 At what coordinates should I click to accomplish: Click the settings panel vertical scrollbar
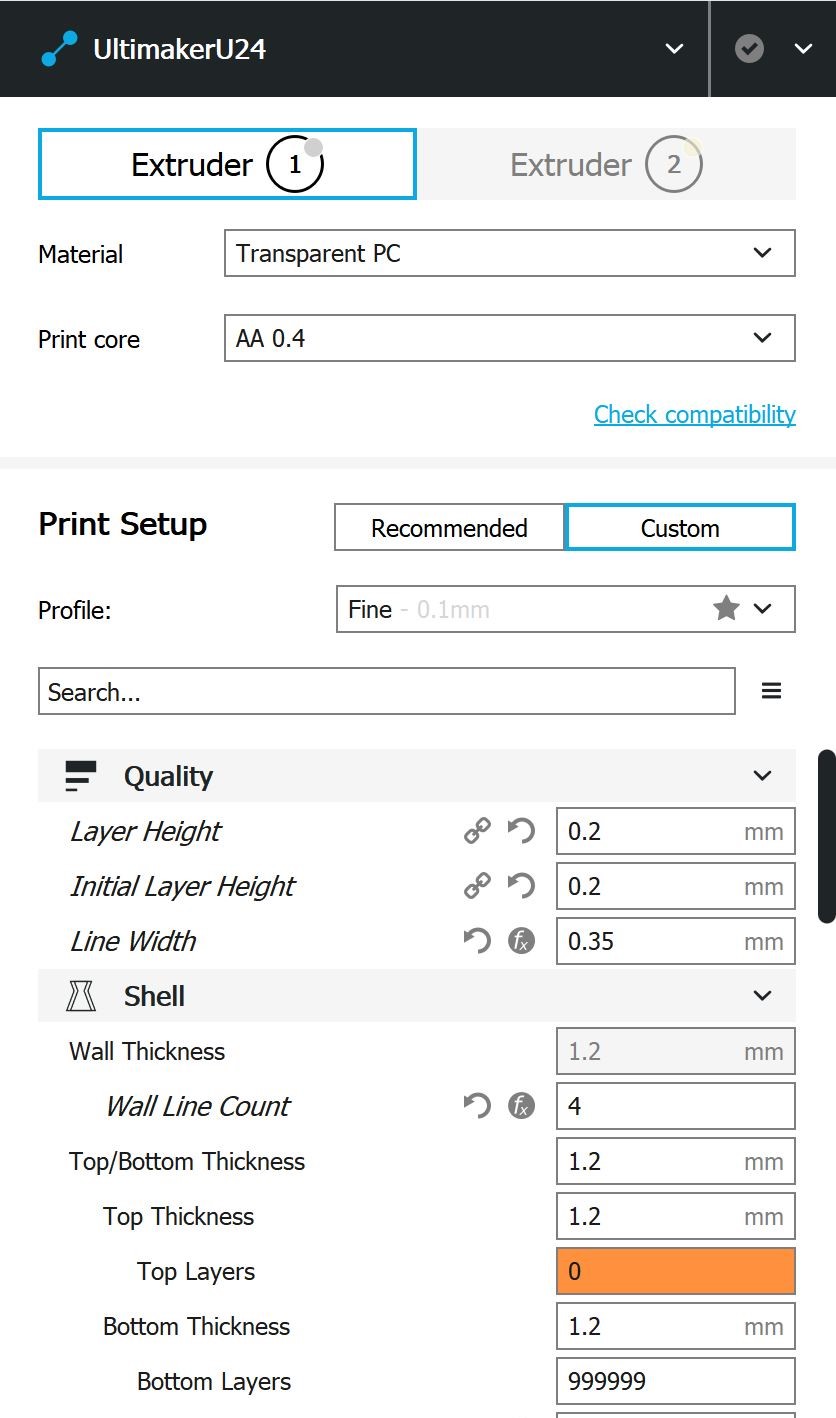pyautogui.click(x=826, y=836)
